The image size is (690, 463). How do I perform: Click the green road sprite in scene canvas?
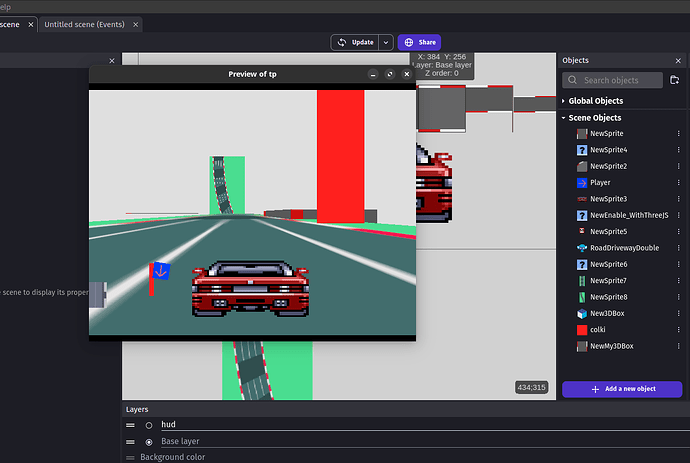[x=267, y=371]
